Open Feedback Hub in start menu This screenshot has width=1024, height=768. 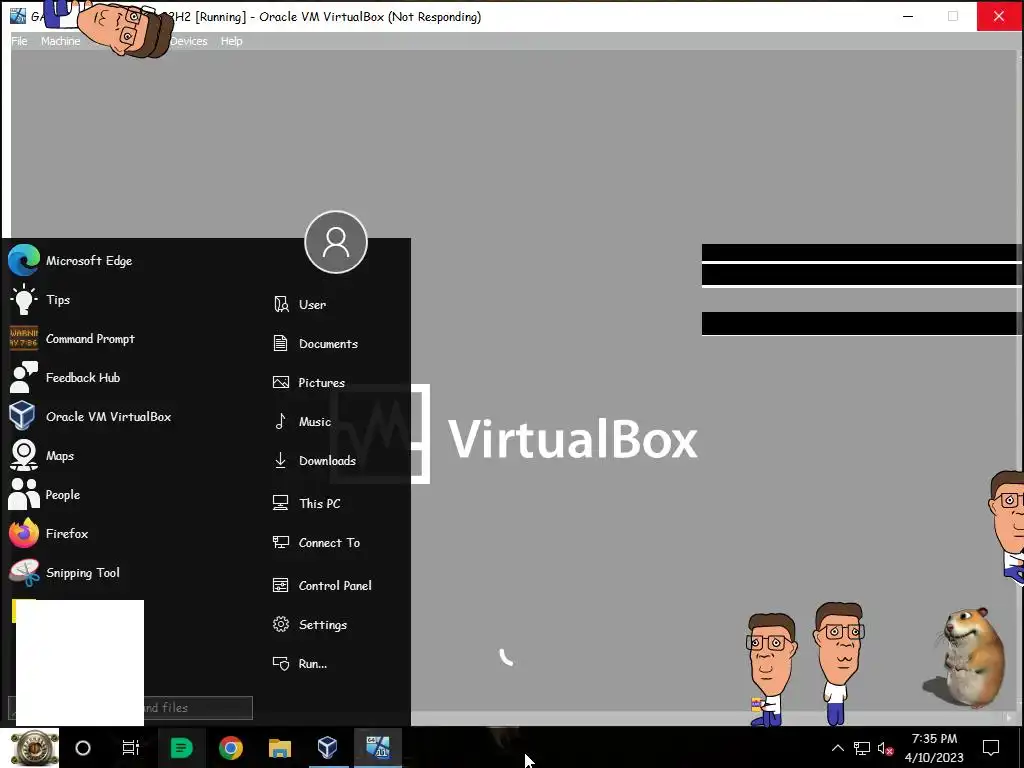pos(65,377)
